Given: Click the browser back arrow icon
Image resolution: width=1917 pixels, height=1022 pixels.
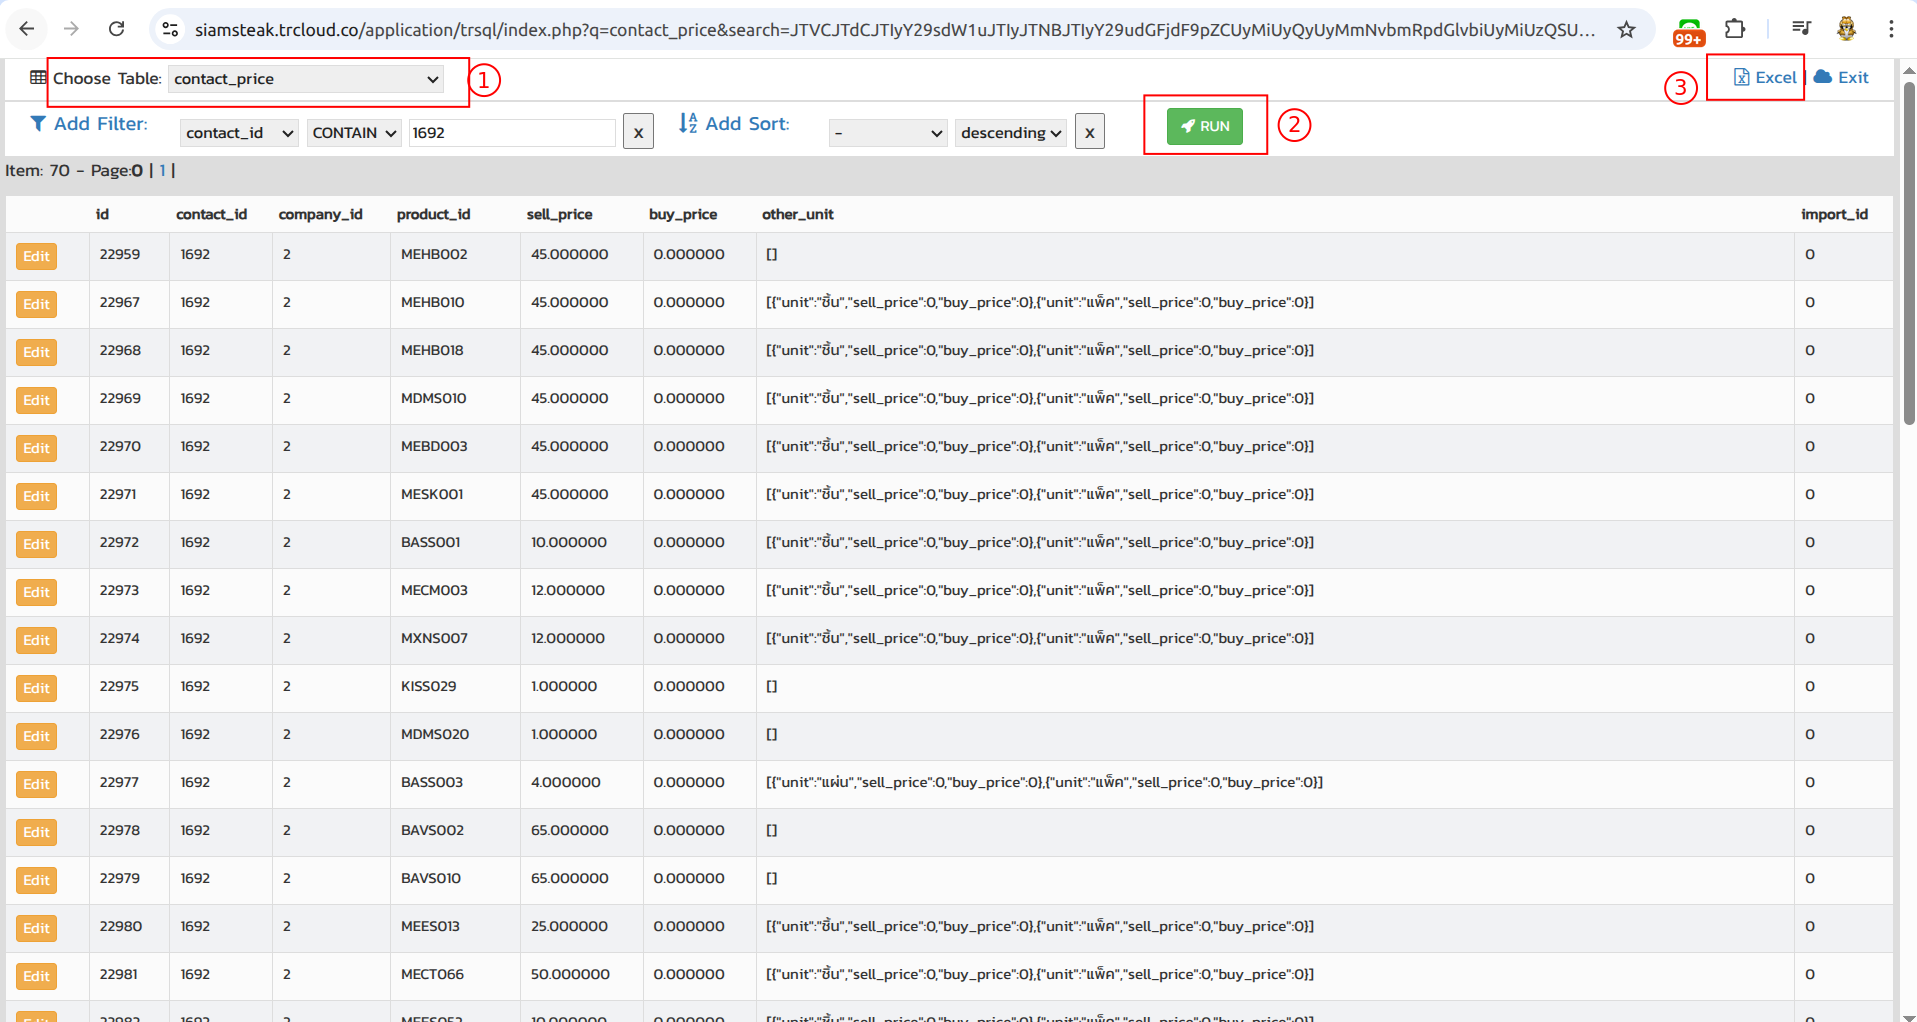Looking at the screenshot, I should [27, 29].
